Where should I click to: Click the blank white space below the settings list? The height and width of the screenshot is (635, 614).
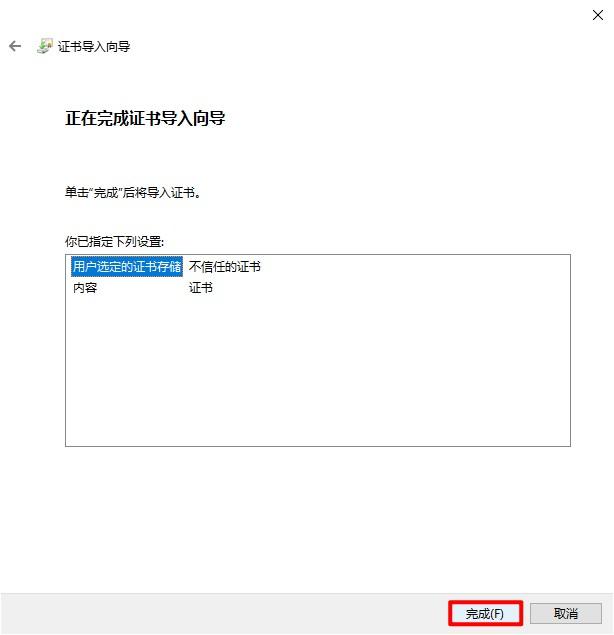(318, 518)
